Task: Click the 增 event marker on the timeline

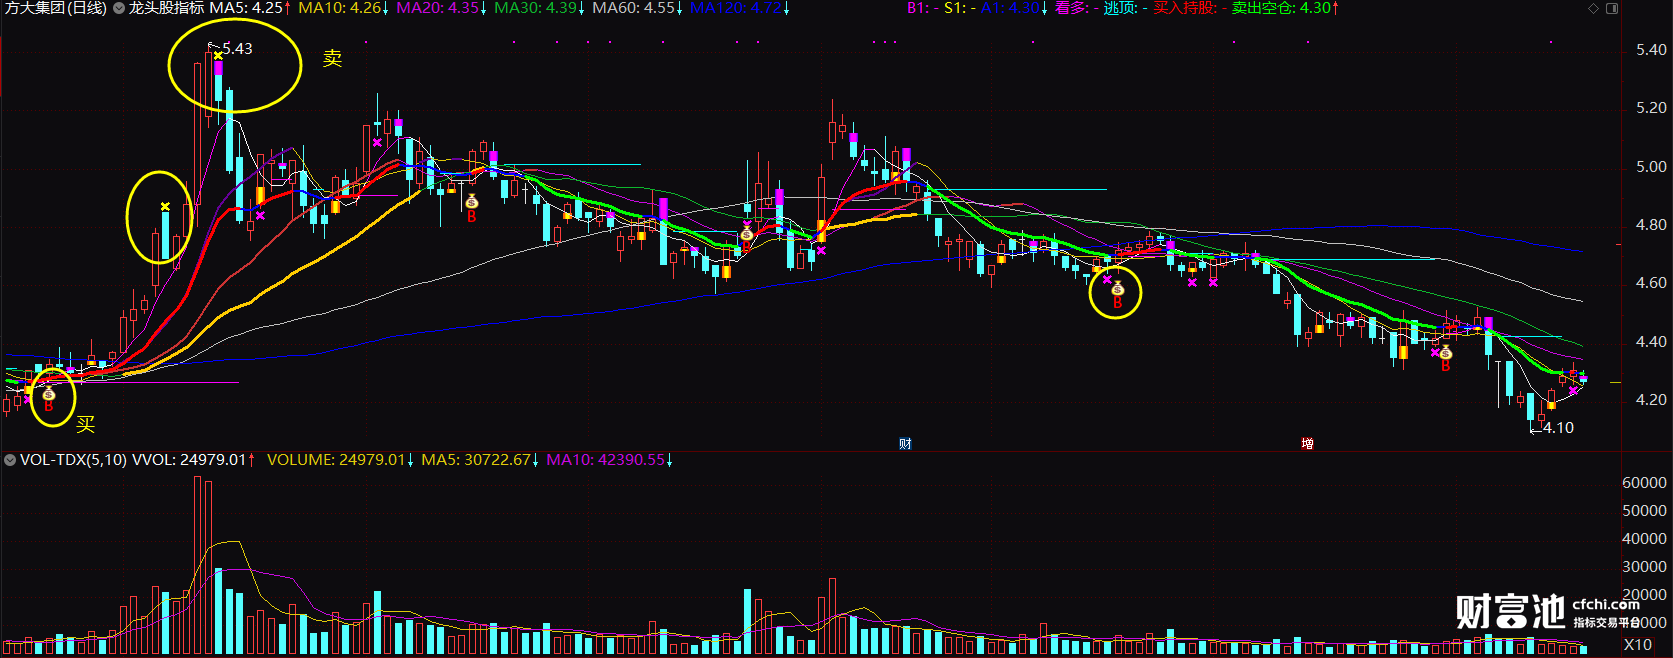Action: point(1307,444)
